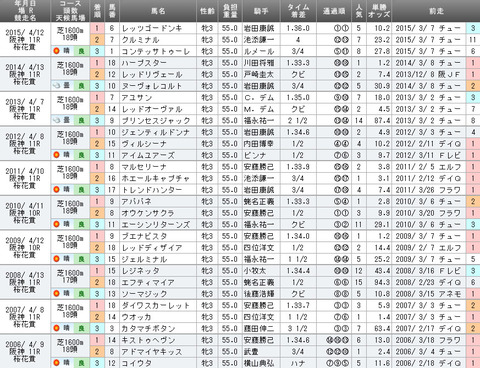The image size is (480, 368).
Task: Click horse name ハープスター
Action: click(144, 63)
